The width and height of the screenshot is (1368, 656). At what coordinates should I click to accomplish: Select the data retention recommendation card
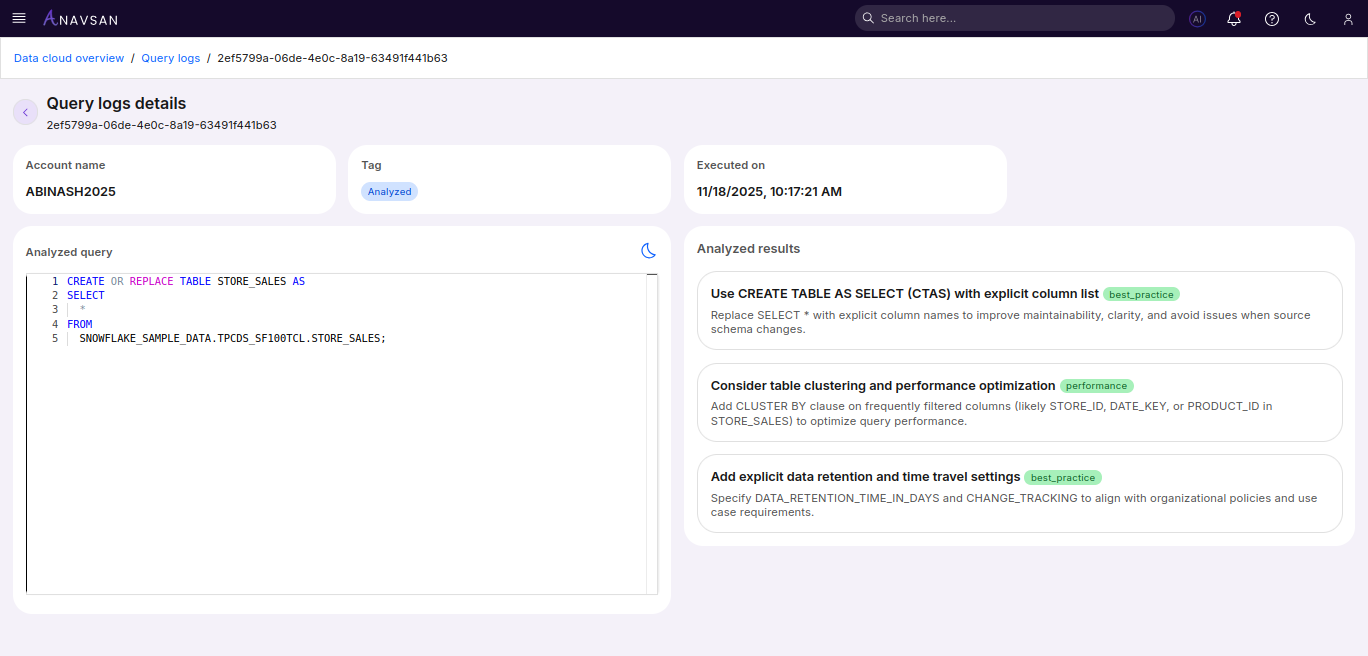point(1019,493)
